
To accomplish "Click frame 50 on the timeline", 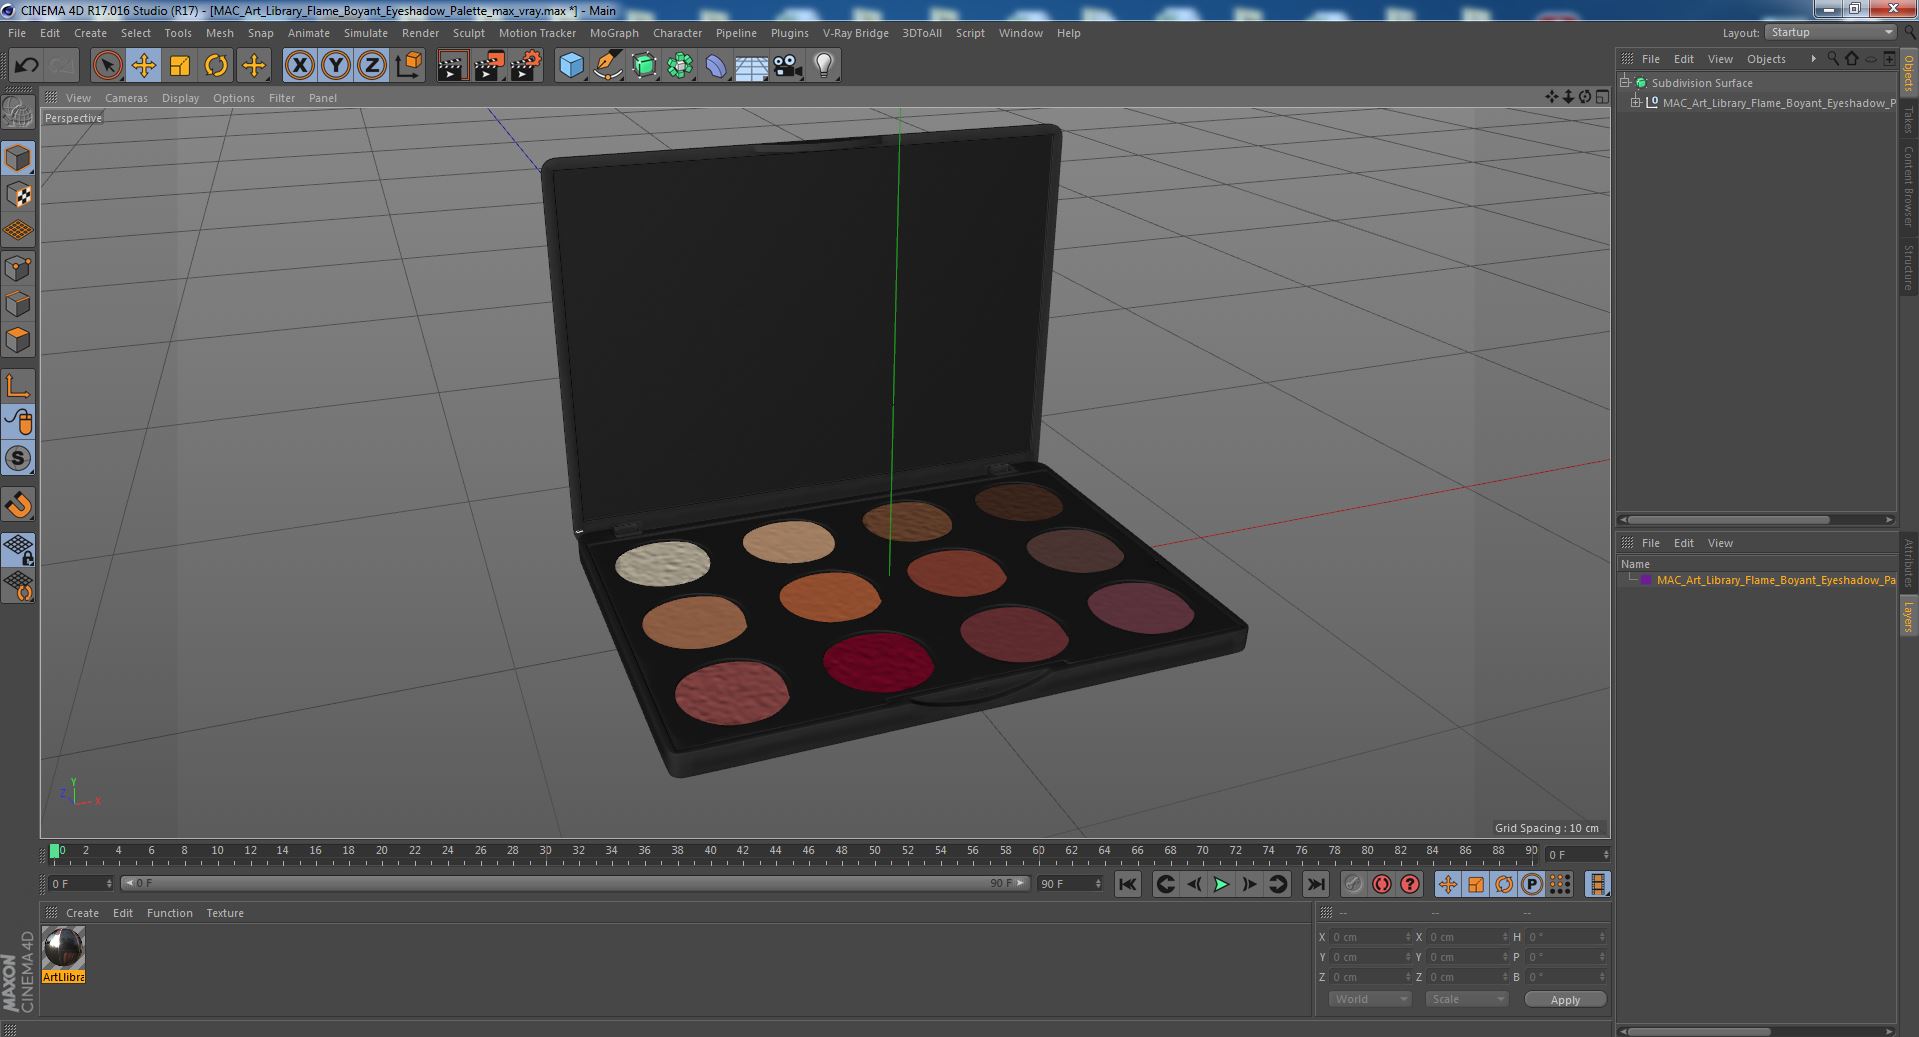I will pos(874,852).
